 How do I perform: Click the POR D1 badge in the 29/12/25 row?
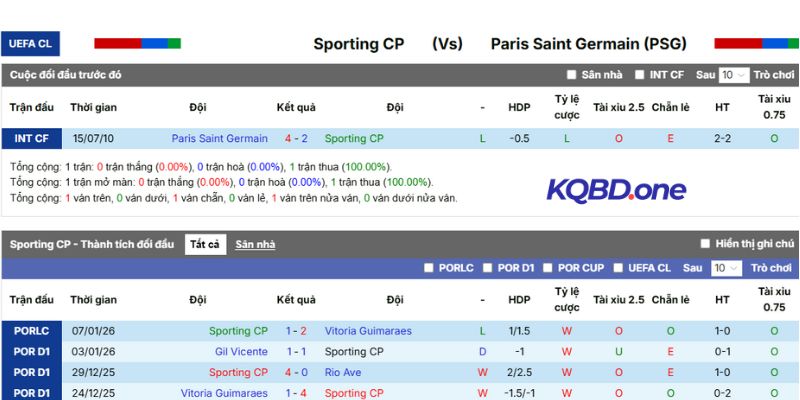(31, 373)
